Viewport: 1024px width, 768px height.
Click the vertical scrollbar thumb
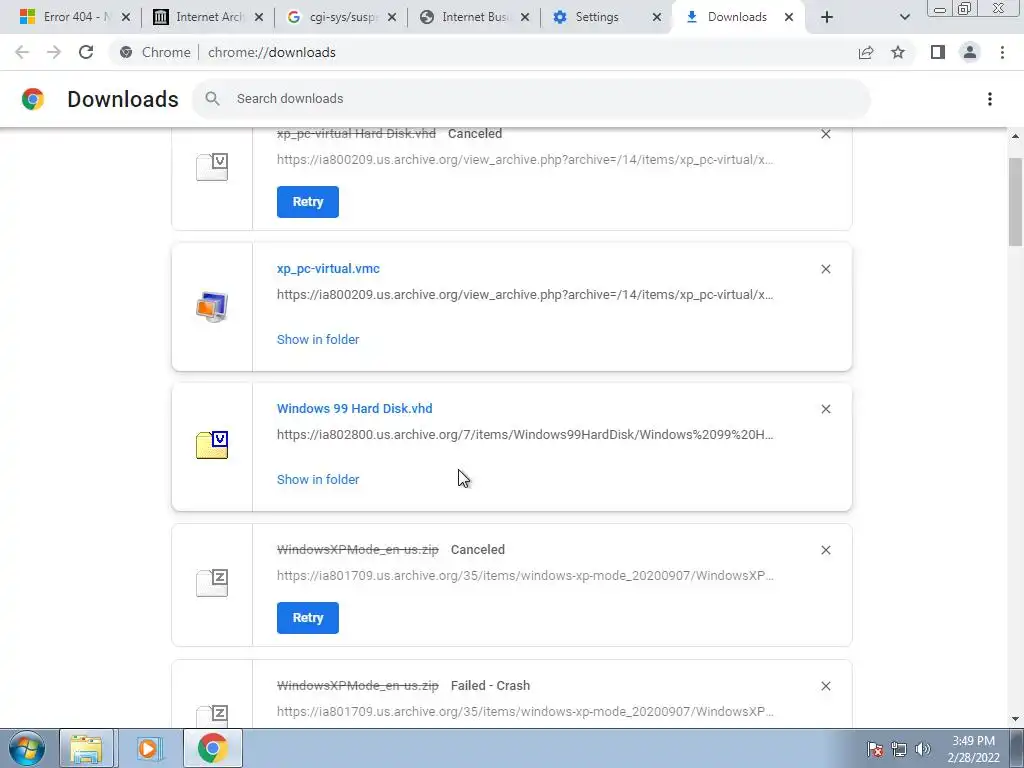[1016, 202]
